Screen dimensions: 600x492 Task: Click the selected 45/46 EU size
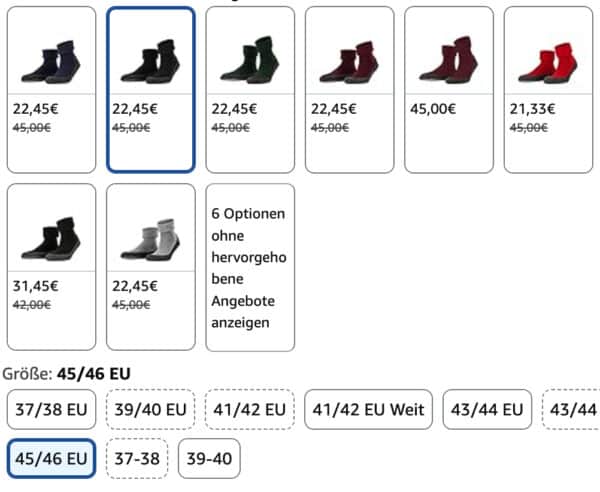[51, 459]
